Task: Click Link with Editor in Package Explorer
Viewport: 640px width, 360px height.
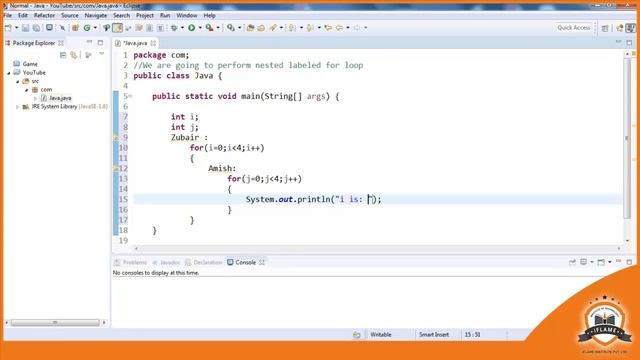Action: click(73, 55)
